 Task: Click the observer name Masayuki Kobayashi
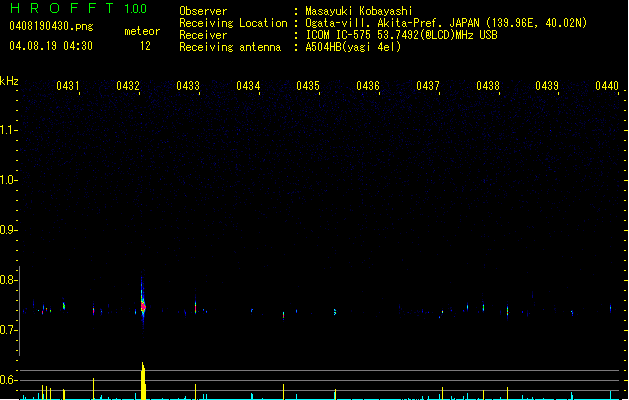click(x=359, y=11)
